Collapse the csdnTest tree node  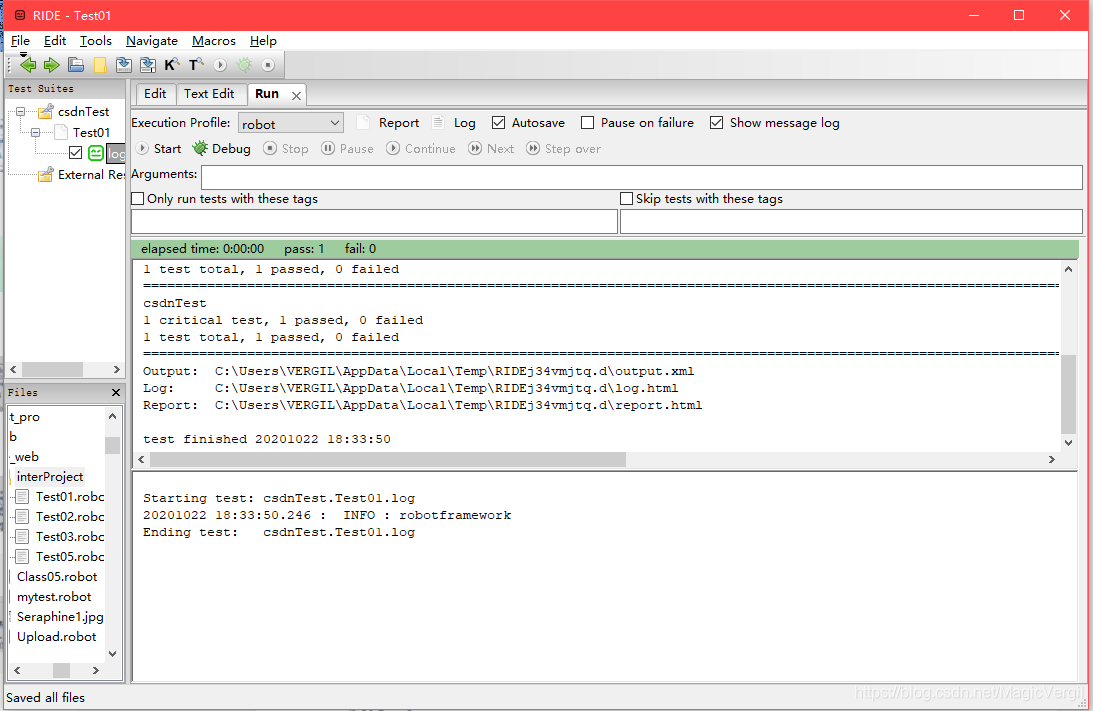point(20,112)
